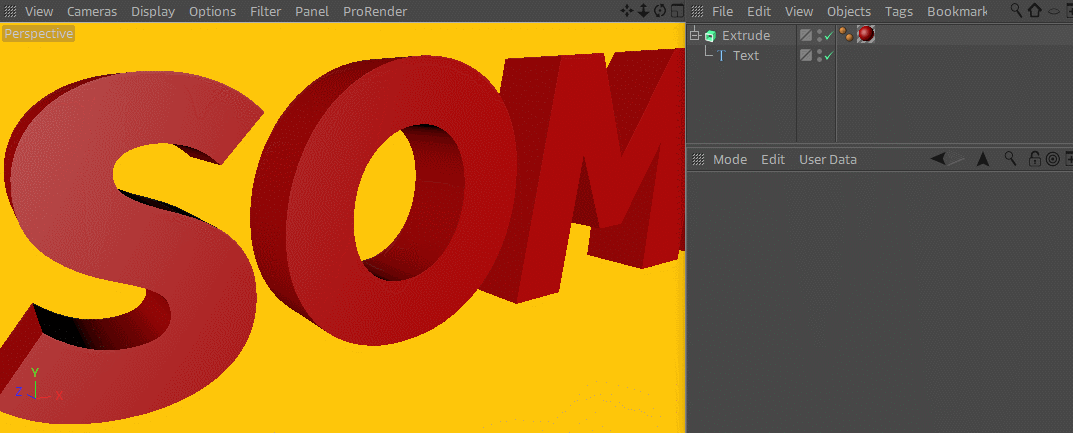Open the viewport Options menu
This screenshot has height=433, width=1073.
click(x=213, y=12)
